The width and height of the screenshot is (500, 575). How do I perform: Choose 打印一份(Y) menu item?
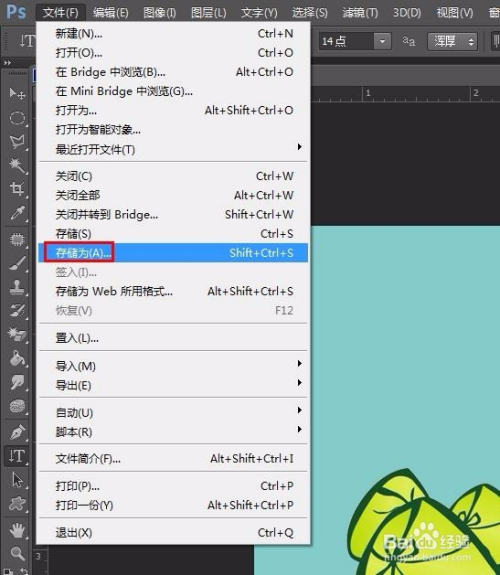[173, 505]
